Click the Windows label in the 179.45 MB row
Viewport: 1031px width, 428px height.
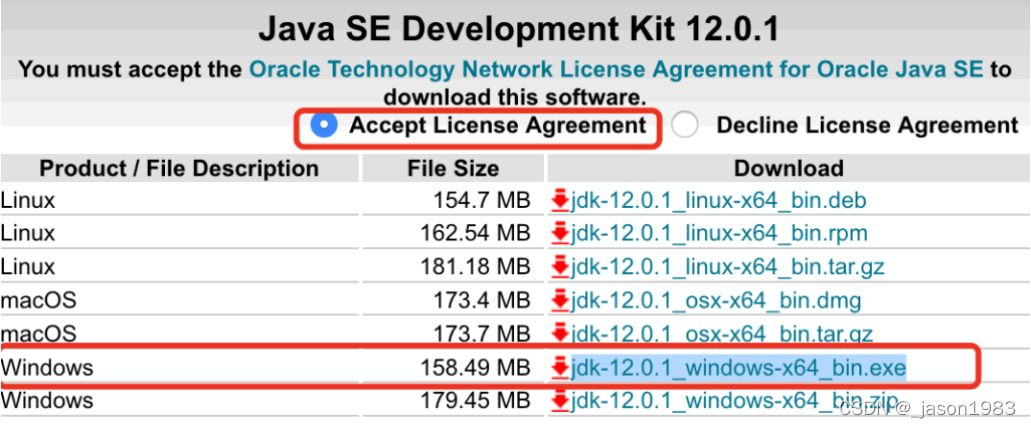[47, 401]
